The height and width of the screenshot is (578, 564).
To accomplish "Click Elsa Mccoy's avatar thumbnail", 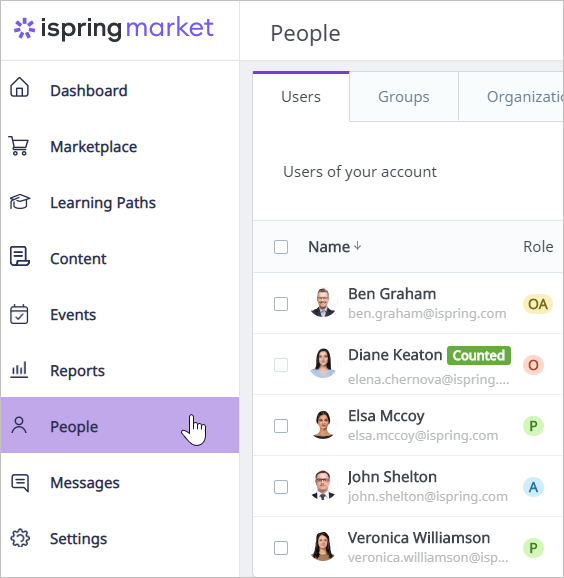I will point(323,425).
